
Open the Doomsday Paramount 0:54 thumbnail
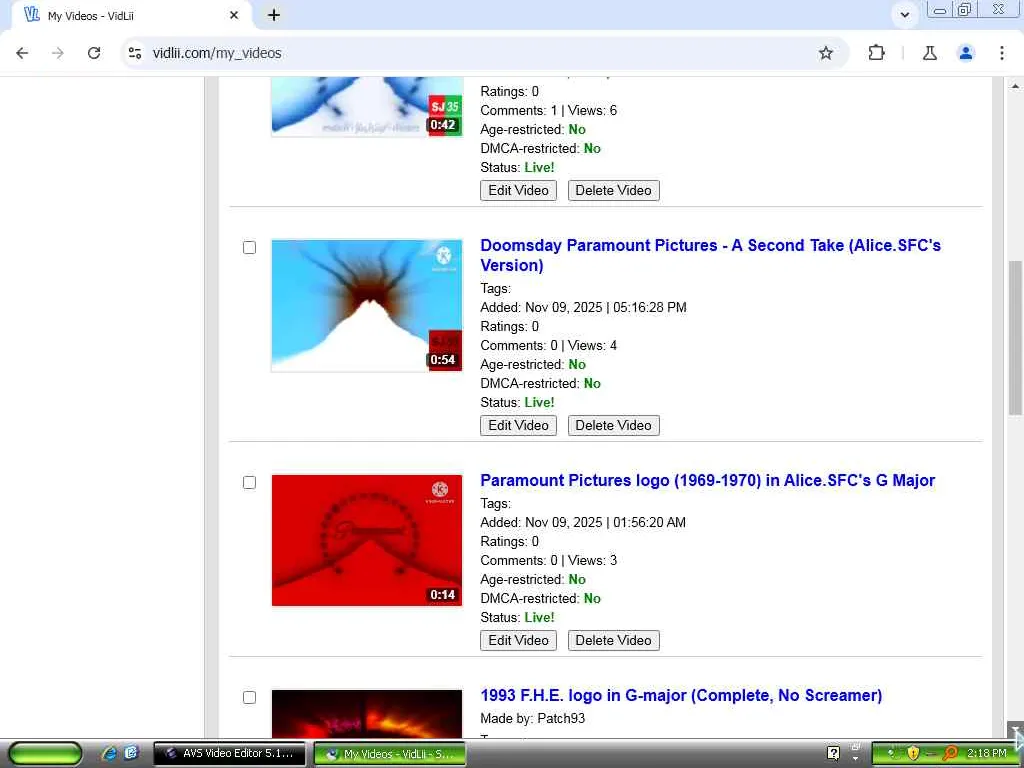click(x=367, y=306)
